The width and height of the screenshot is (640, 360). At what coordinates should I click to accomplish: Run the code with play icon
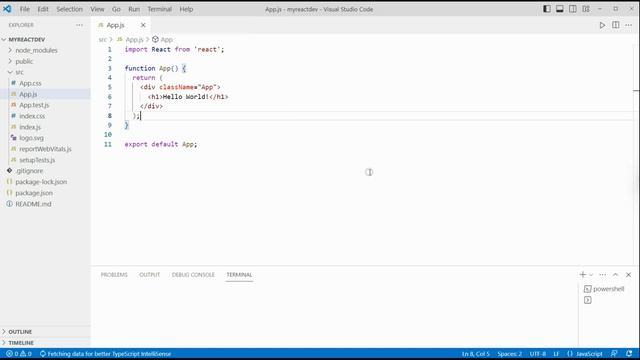[602, 25]
